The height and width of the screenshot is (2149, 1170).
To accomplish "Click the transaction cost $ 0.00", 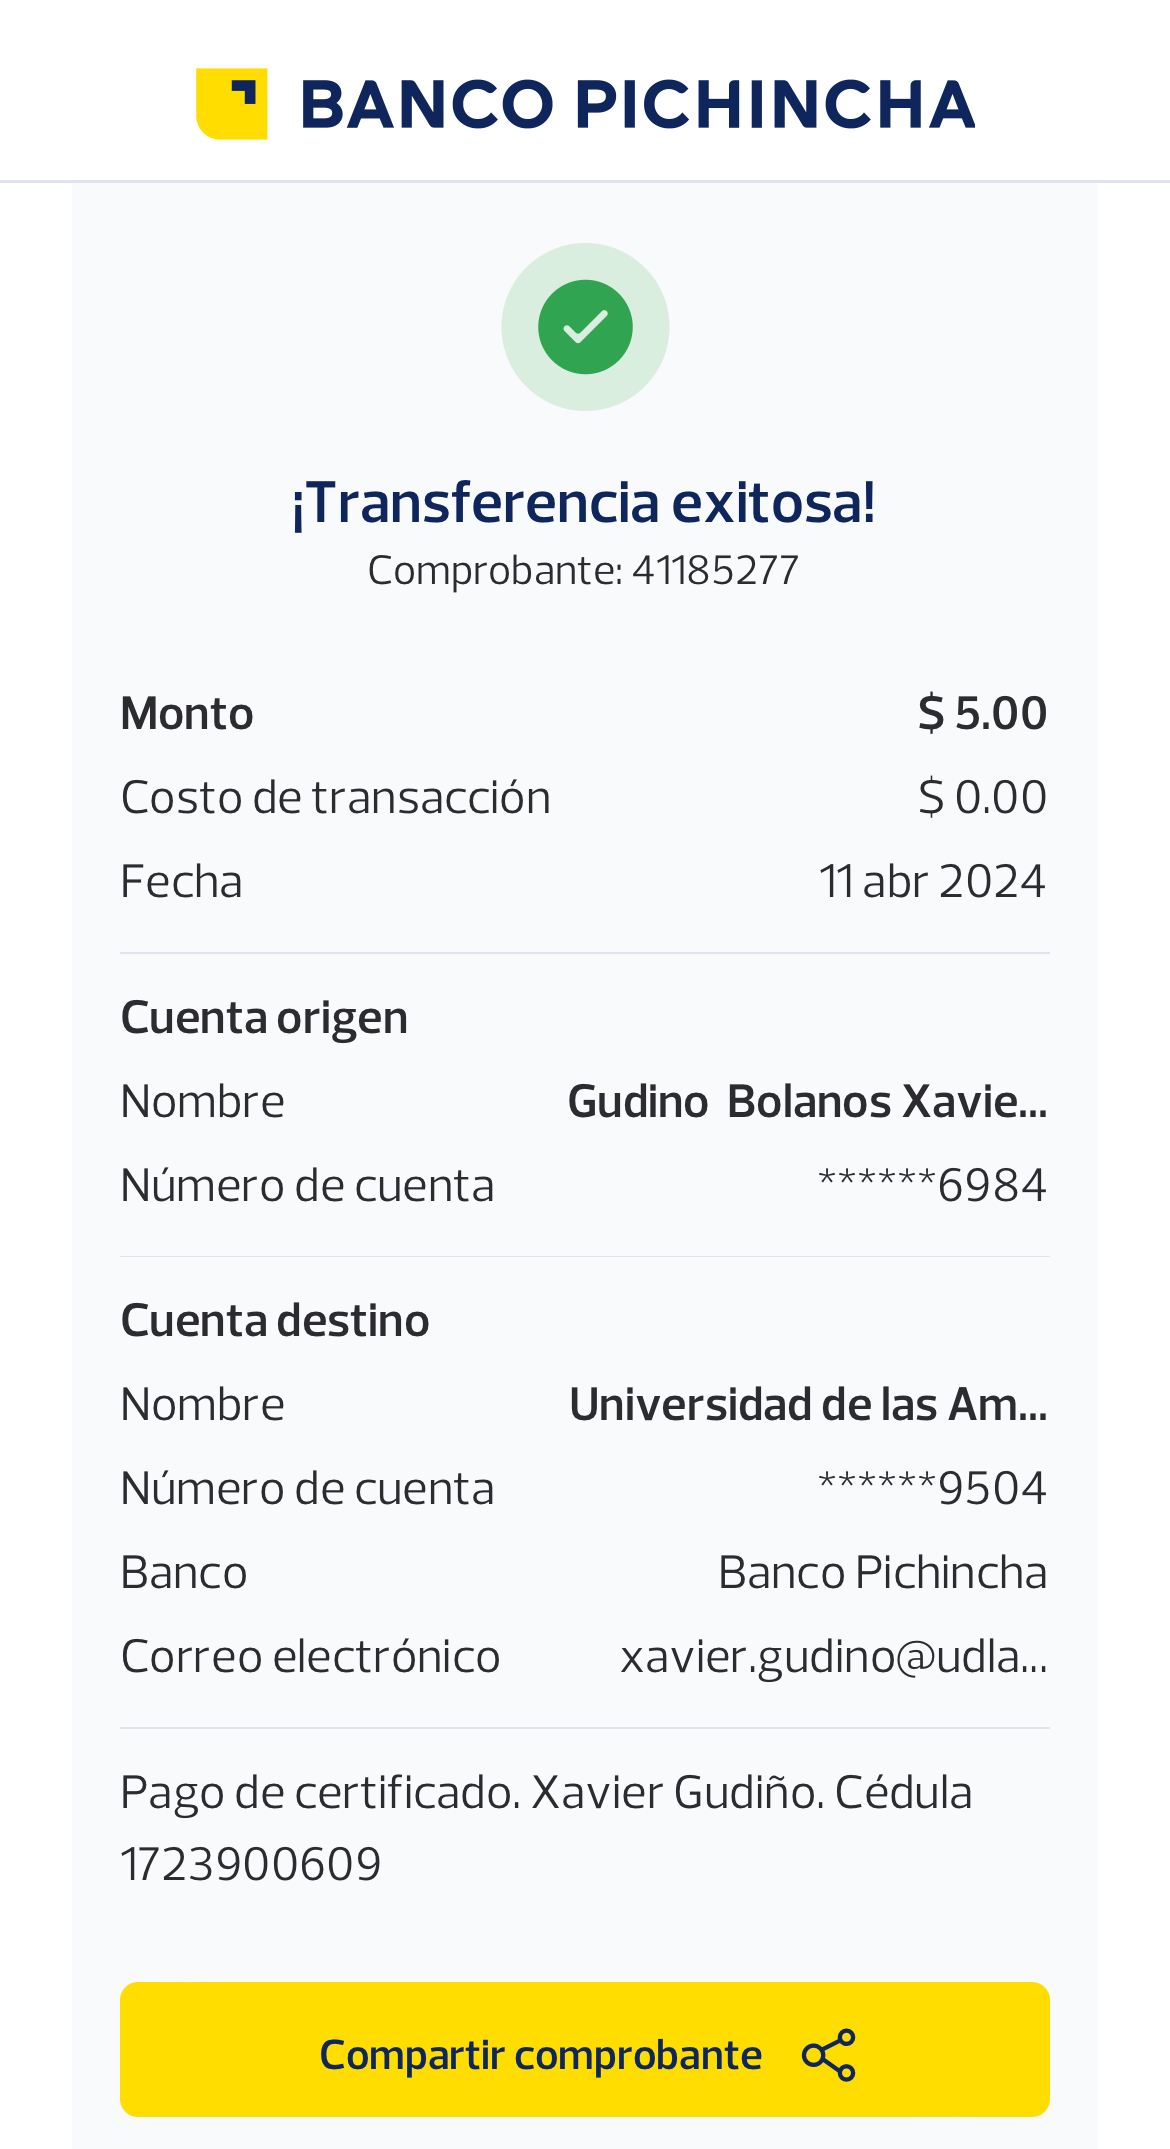I will click(982, 798).
